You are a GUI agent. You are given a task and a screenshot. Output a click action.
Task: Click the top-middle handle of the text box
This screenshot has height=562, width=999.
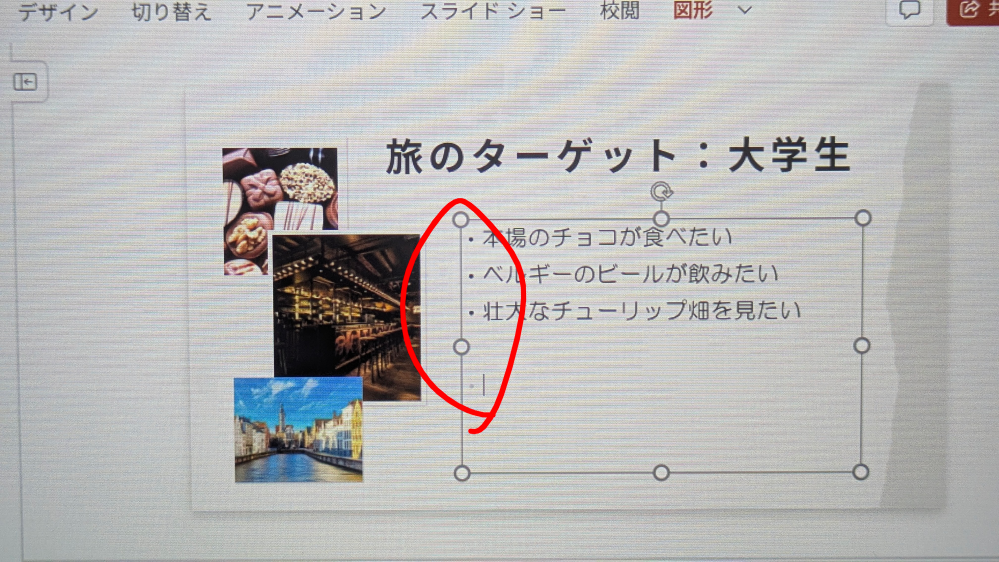click(661, 219)
